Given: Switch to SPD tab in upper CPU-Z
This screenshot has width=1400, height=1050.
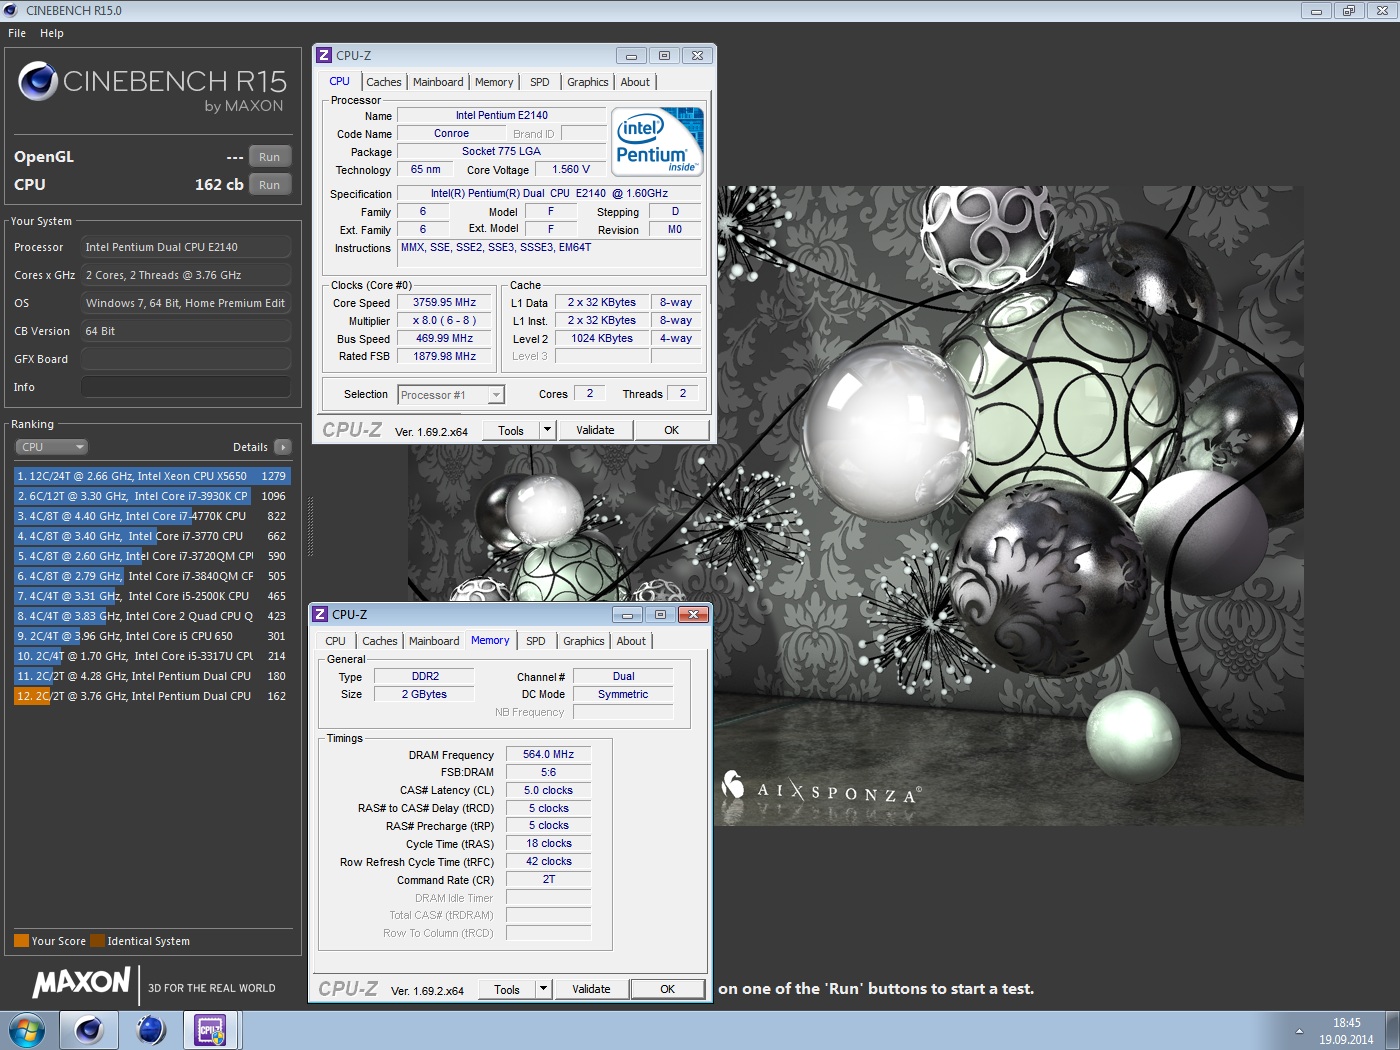Looking at the screenshot, I should pyautogui.click(x=540, y=82).
